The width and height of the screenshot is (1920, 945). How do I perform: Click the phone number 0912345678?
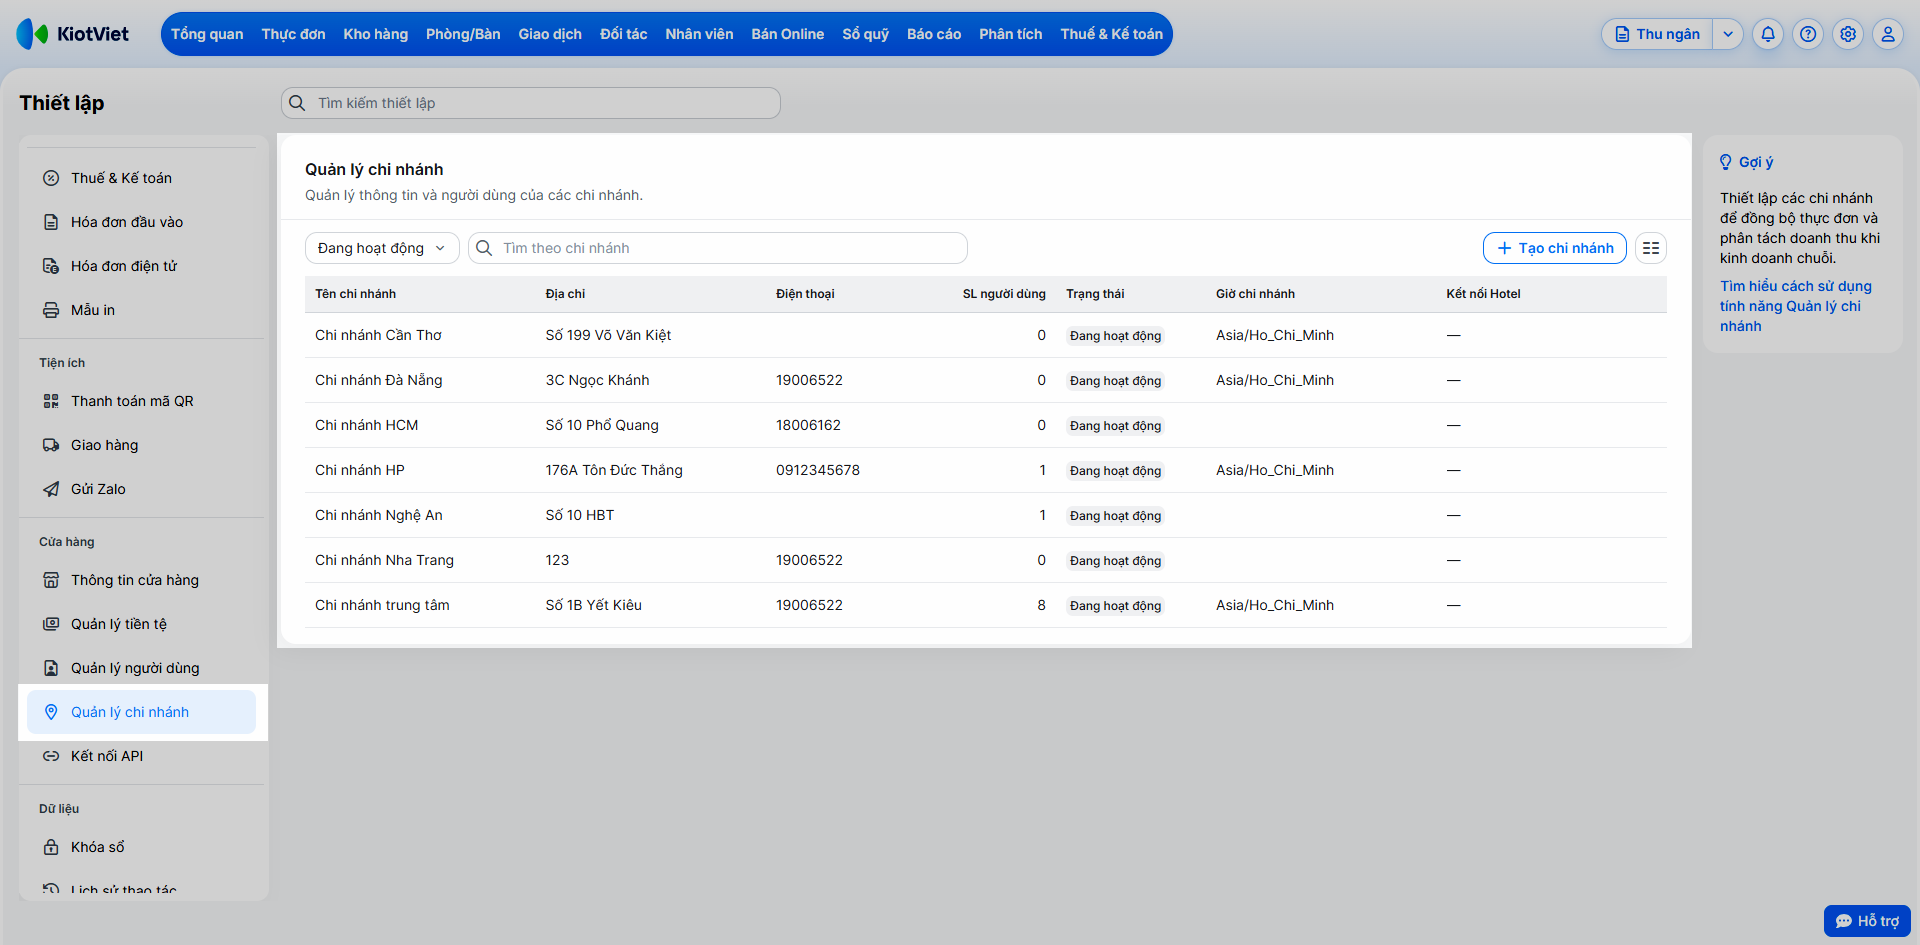point(818,470)
